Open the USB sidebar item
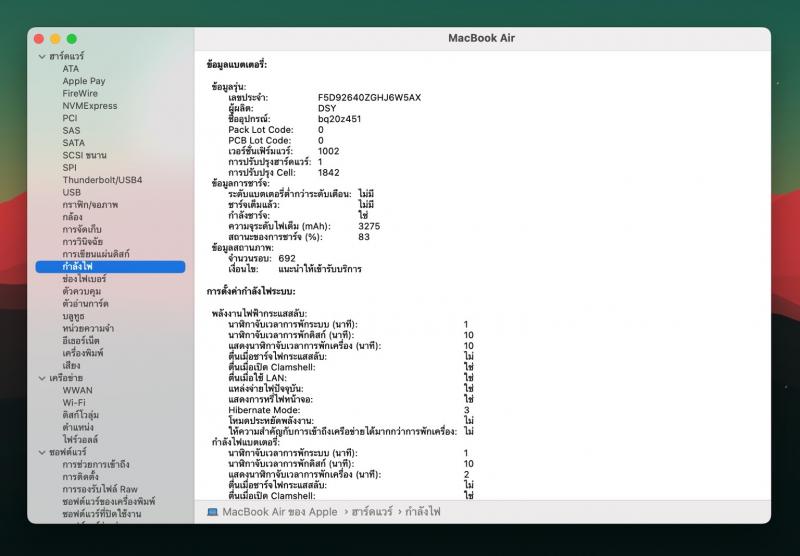The image size is (800, 556). (x=71, y=192)
